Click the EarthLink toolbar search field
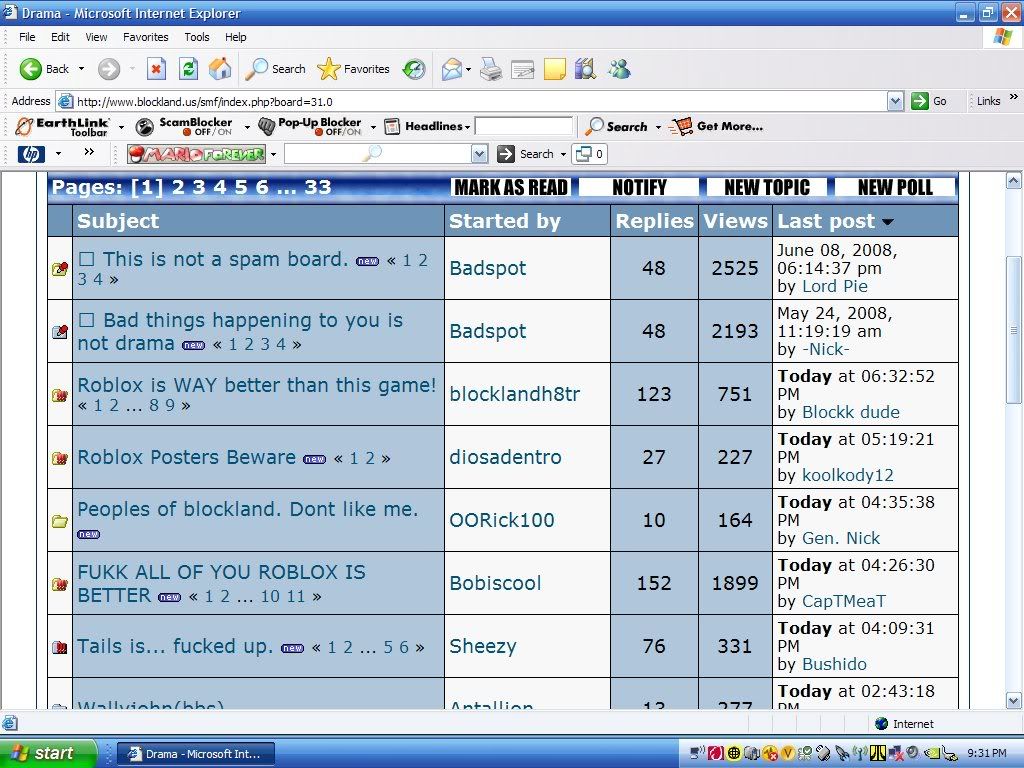 (x=523, y=126)
